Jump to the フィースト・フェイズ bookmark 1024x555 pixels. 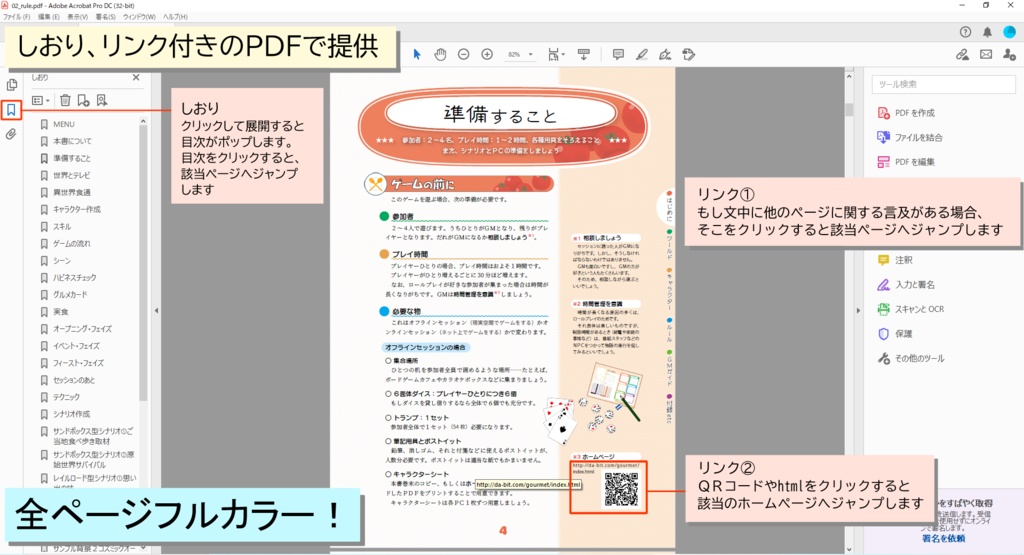click(78, 362)
